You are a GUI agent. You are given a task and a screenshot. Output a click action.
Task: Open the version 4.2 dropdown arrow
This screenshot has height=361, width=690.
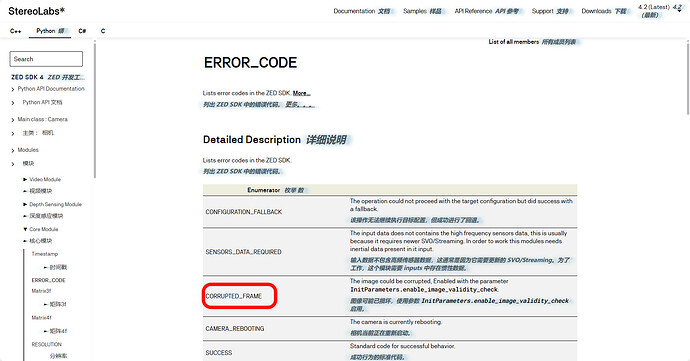(x=679, y=11)
